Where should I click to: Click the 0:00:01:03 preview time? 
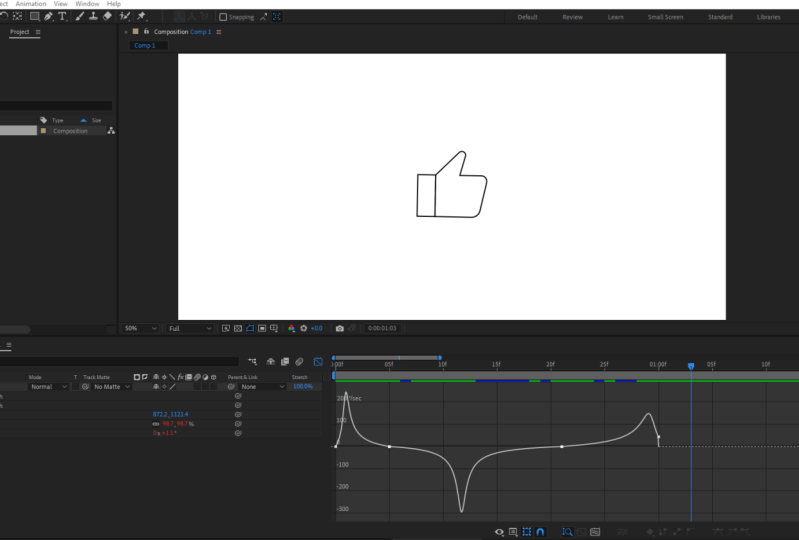tap(382, 328)
